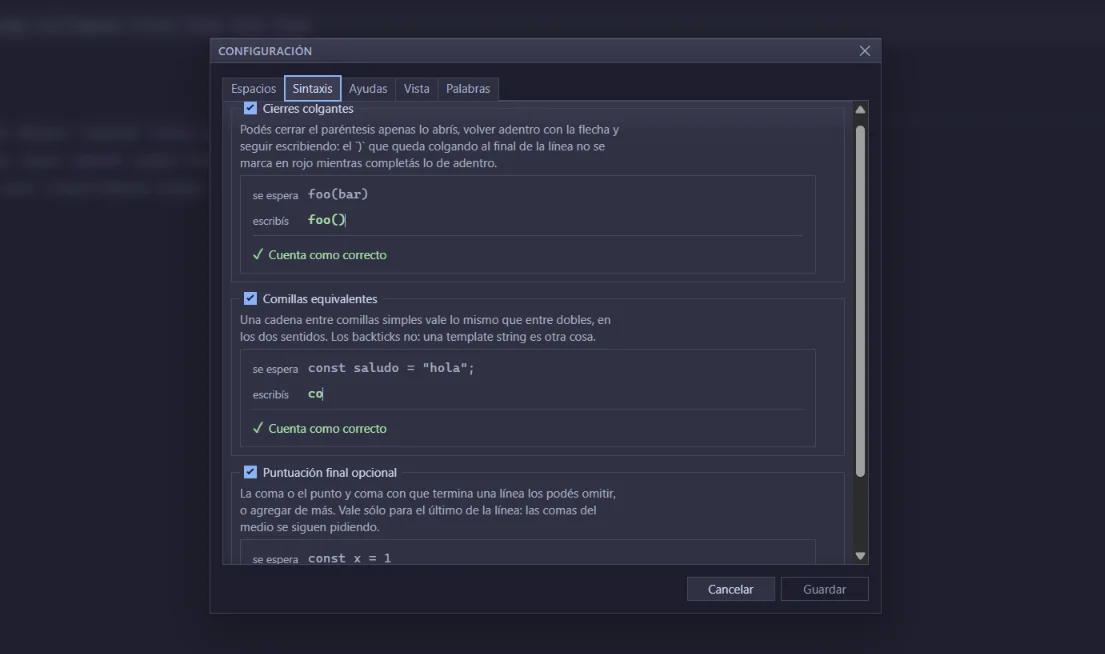Uncheck the Cierres colgantes checkbox
Screen dimensions: 1105x654
tap(250, 108)
